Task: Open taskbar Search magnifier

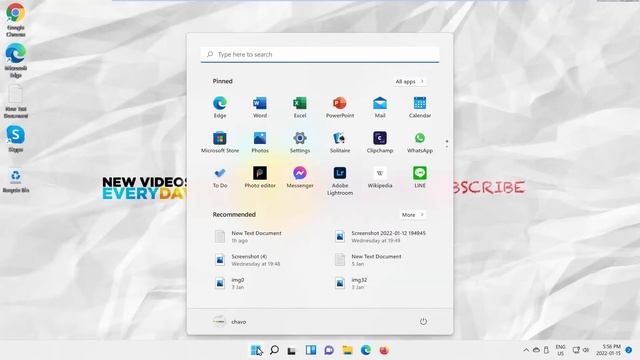Action: (274, 350)
